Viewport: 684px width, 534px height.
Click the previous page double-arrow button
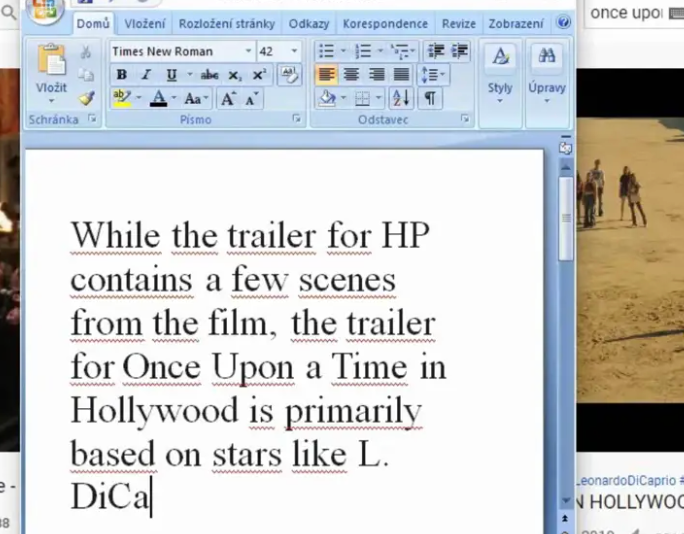565,518
